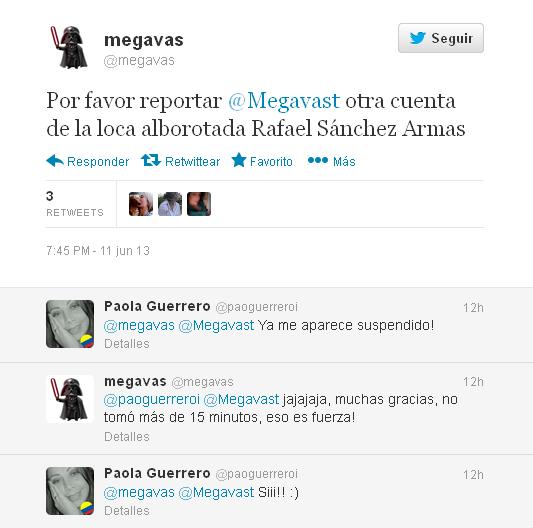Click the Responder reply arrow icon

[55, 160]
